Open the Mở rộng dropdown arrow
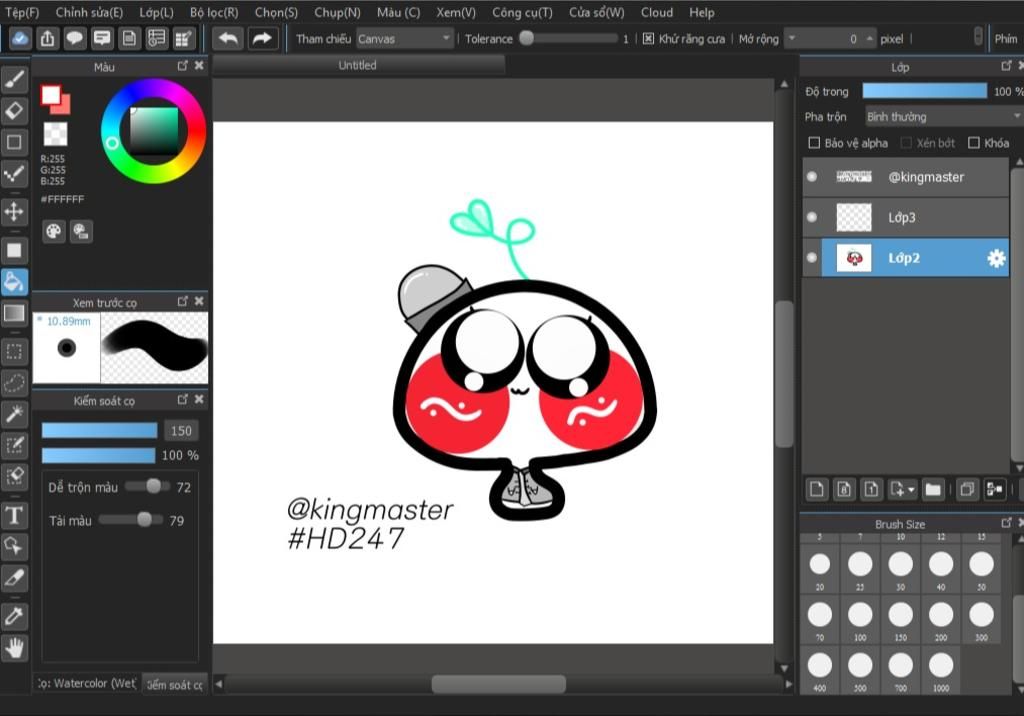Screen dimensions: 1024x716 [x=792, y=39]
